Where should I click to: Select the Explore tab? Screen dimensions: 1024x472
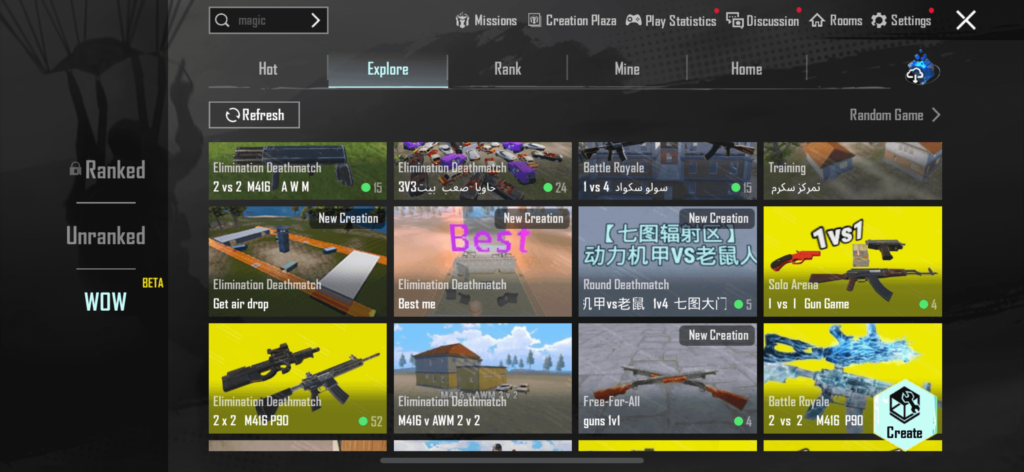[x=388, y=70]
